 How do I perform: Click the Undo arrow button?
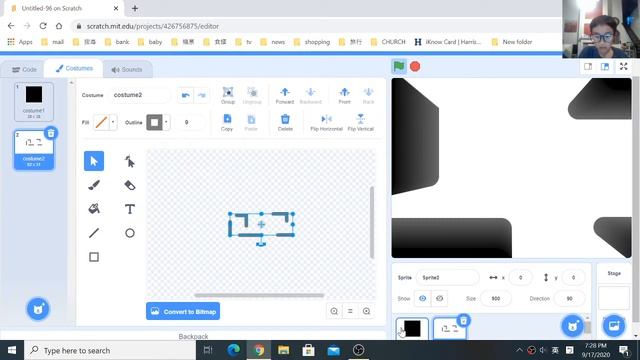click(x=186, y=95)
